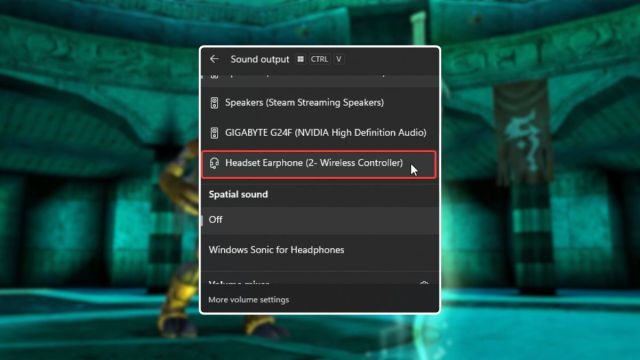Choose GIGABYTE G24F NVIDIA High Definition Audio
This screenshot has height=360, width=640.
(319, 133)
